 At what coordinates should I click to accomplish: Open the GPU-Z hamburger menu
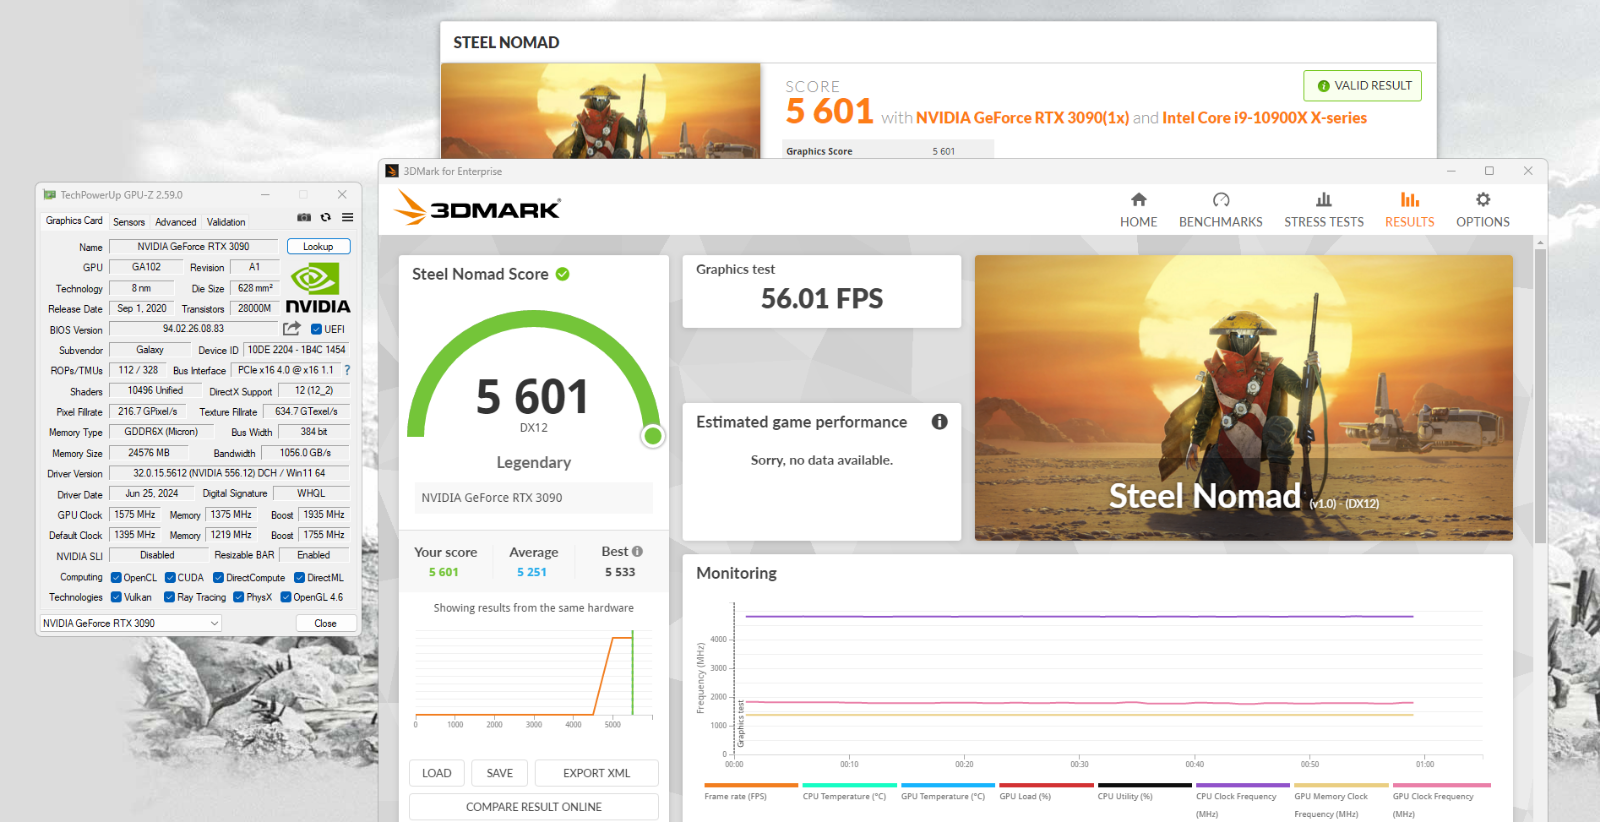pos(347,217)
